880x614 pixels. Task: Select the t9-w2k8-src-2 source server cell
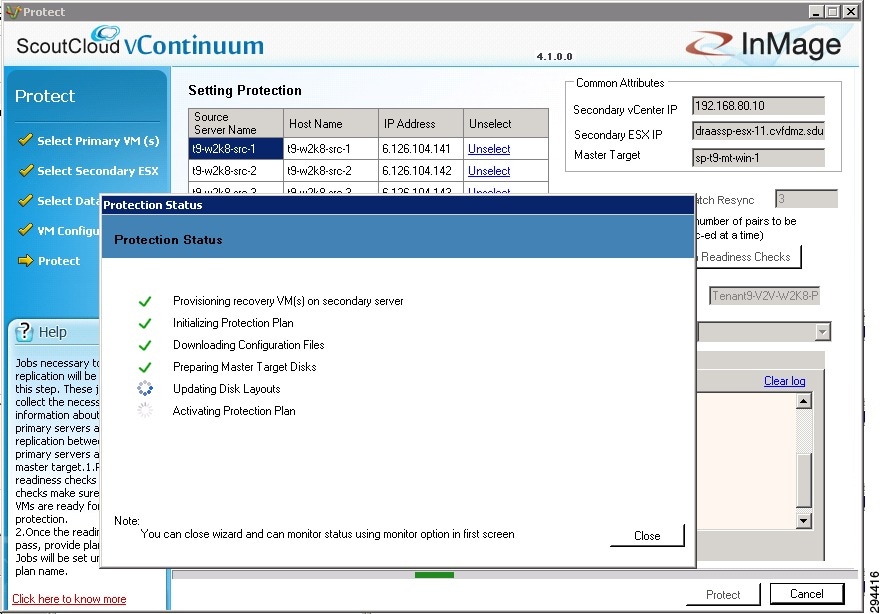click(x=236, y=171)
